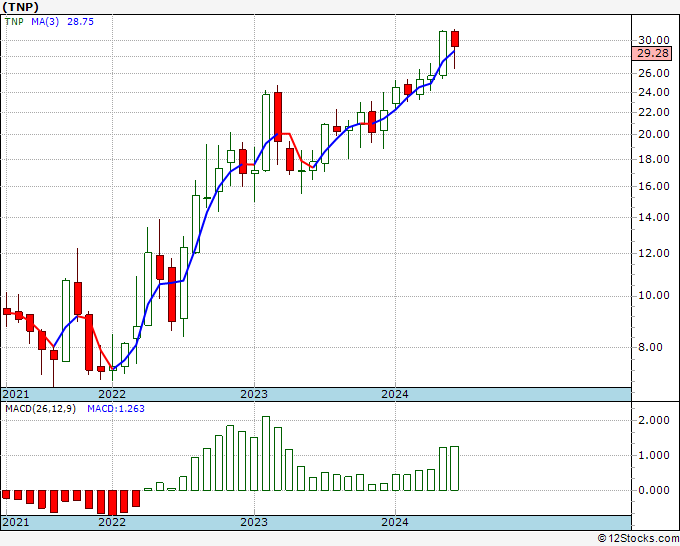Click the 2024 label on price chart axis
Screen dimensions: 680x546
pos(395,394)
